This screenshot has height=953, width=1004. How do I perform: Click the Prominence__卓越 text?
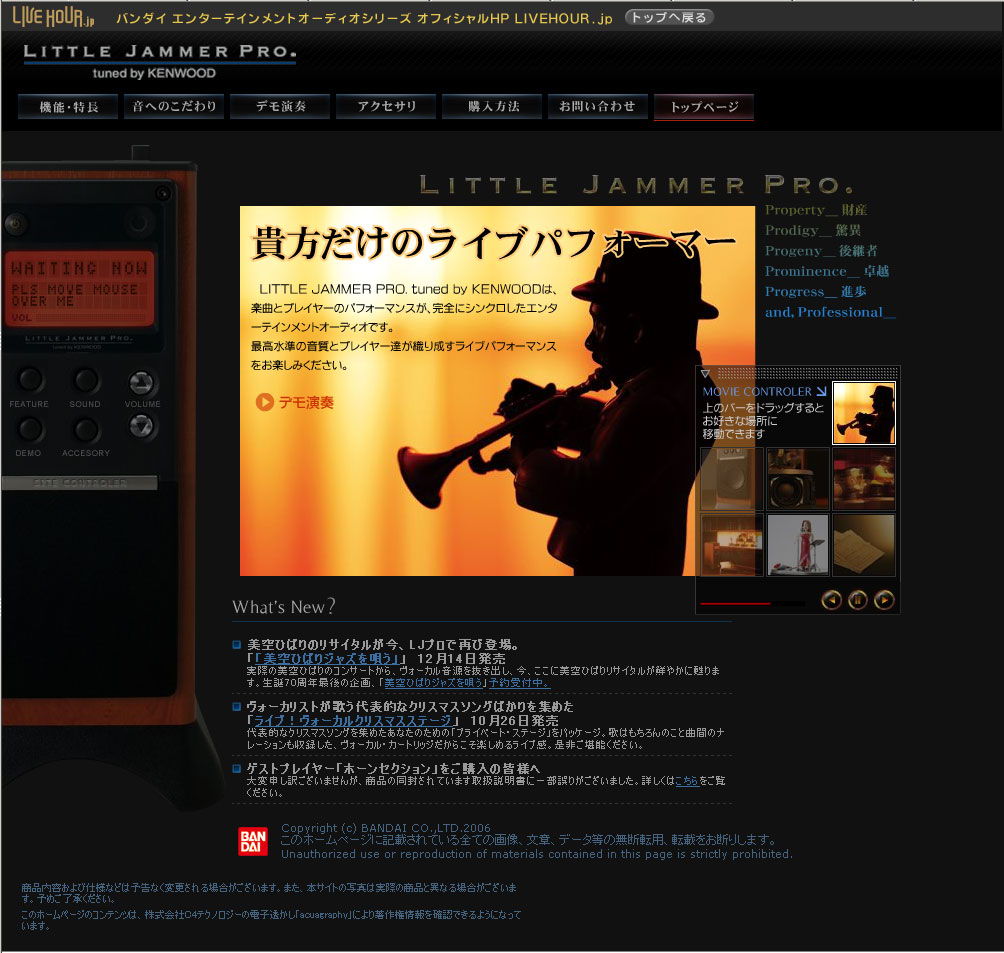click(x=827, y=272)
